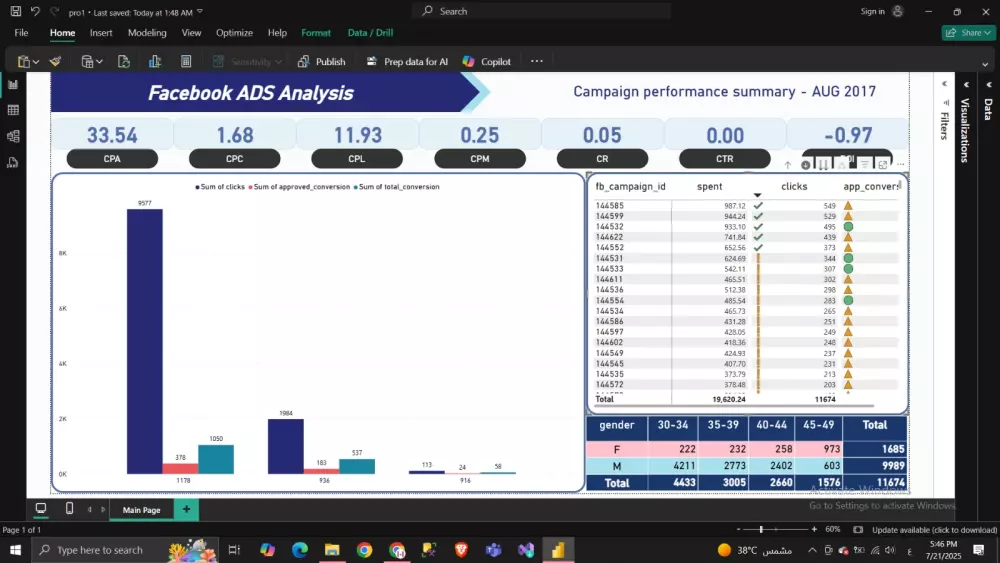Click Drill up arrow on table visual
The height and width of the screenshot is (563, 1000).
(788, 165)
